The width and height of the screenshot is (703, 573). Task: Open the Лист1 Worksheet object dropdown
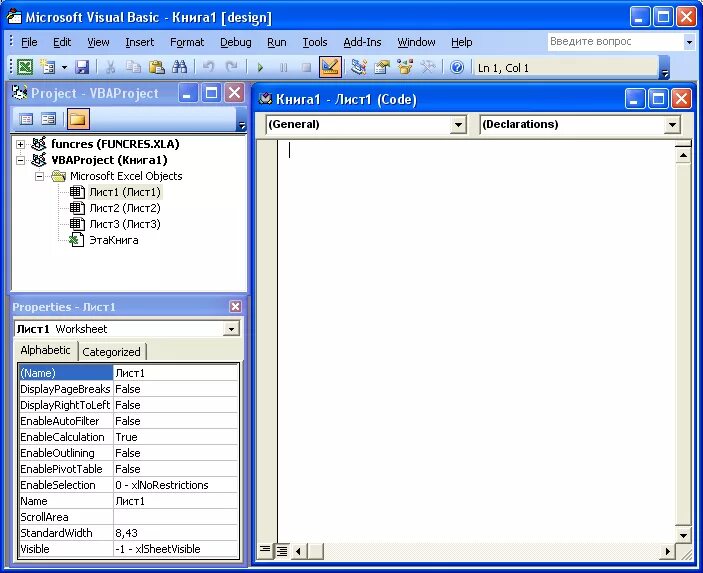[231, 329]
